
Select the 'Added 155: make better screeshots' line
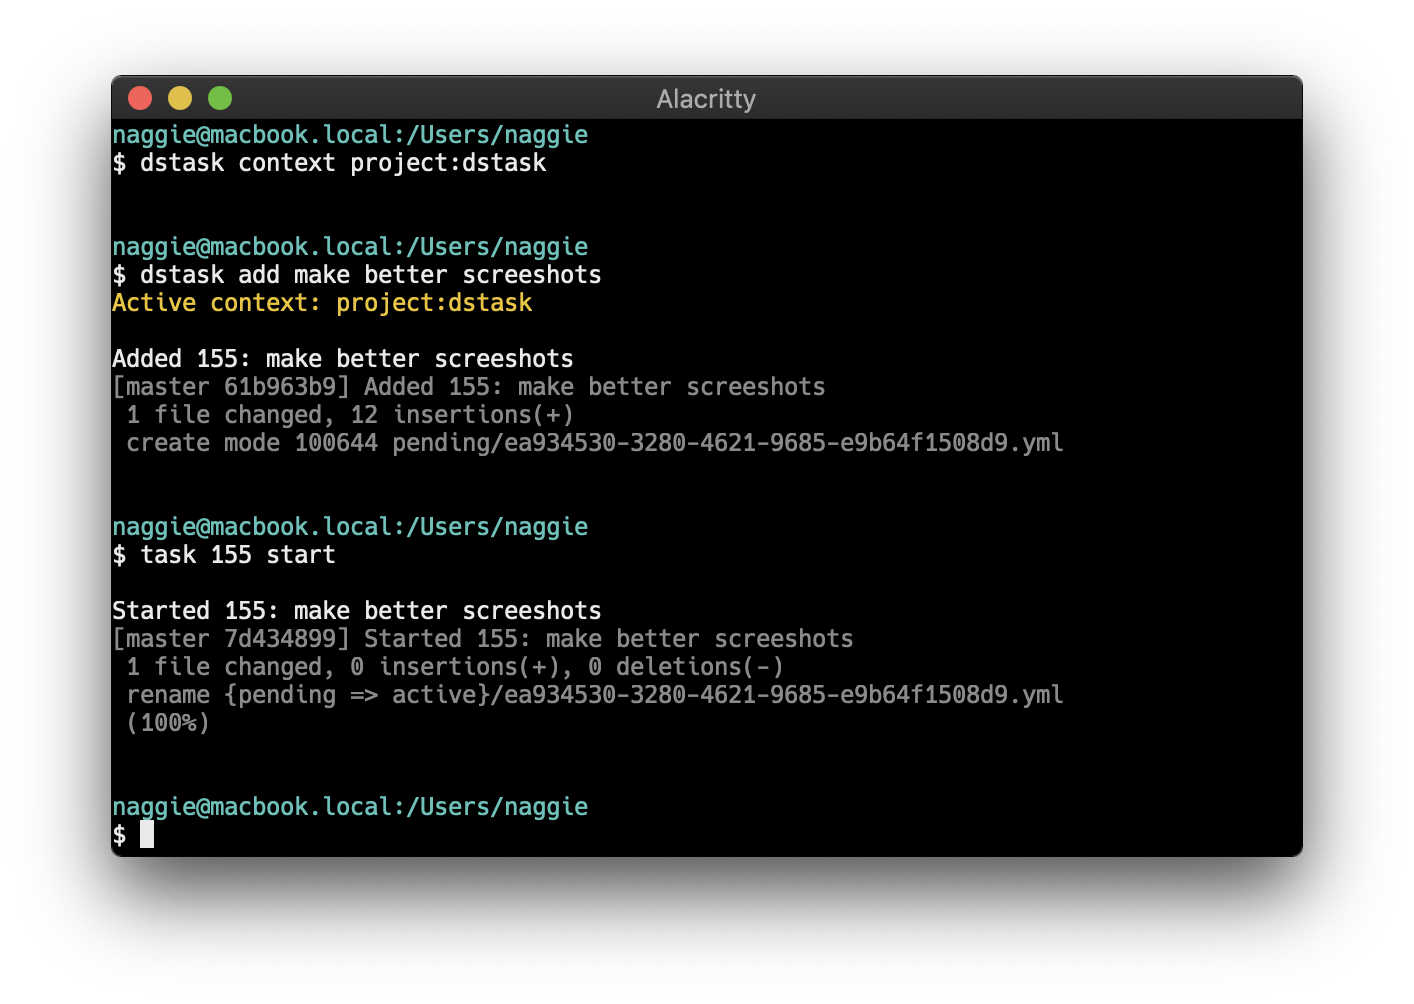(342, 358)
